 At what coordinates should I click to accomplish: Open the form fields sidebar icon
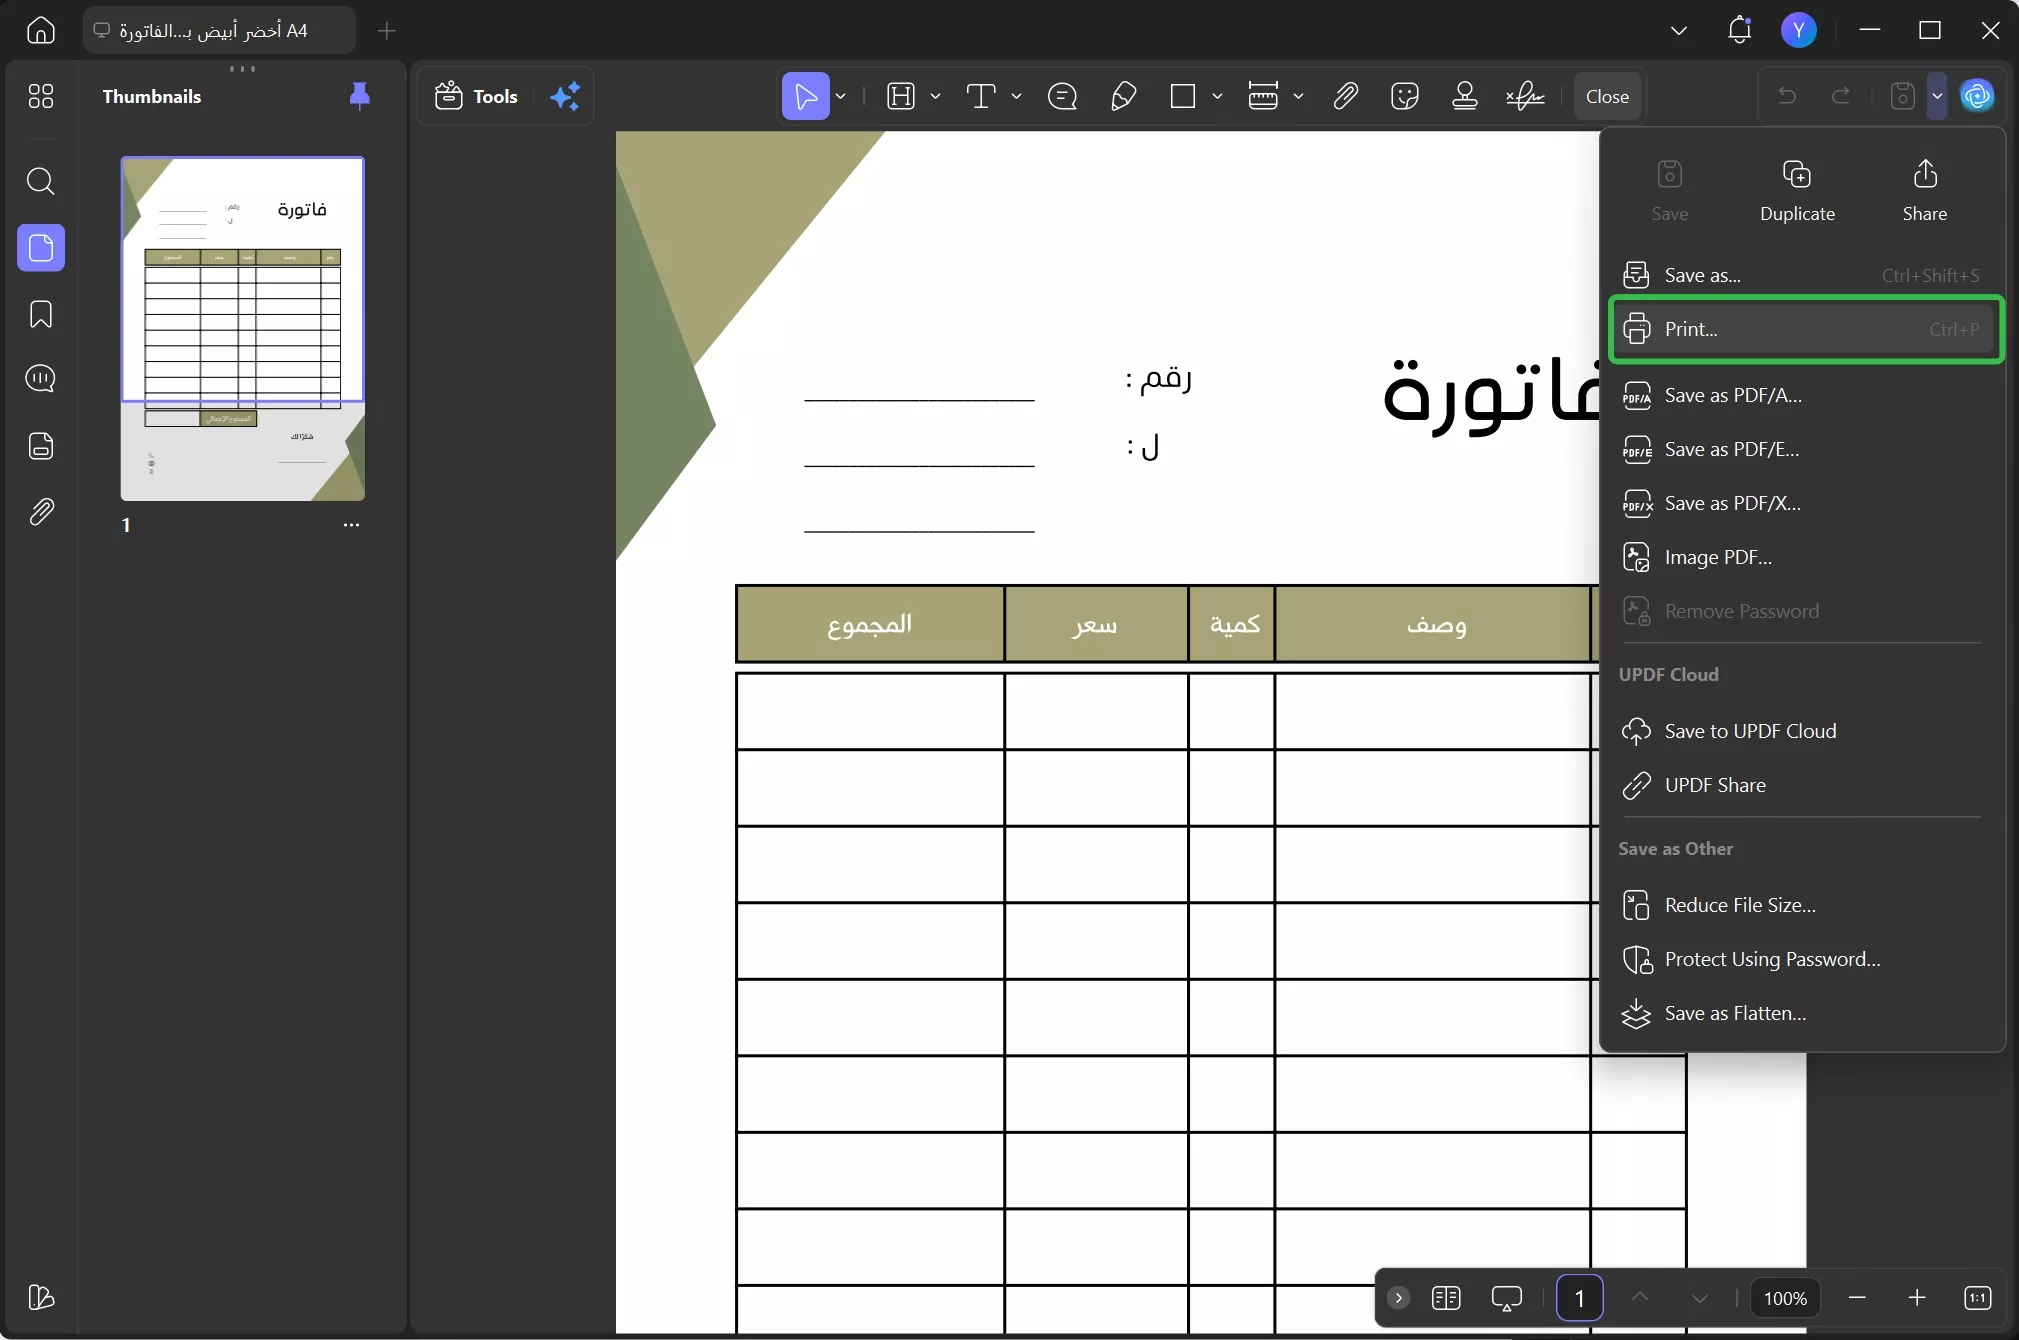coord(41,446)
